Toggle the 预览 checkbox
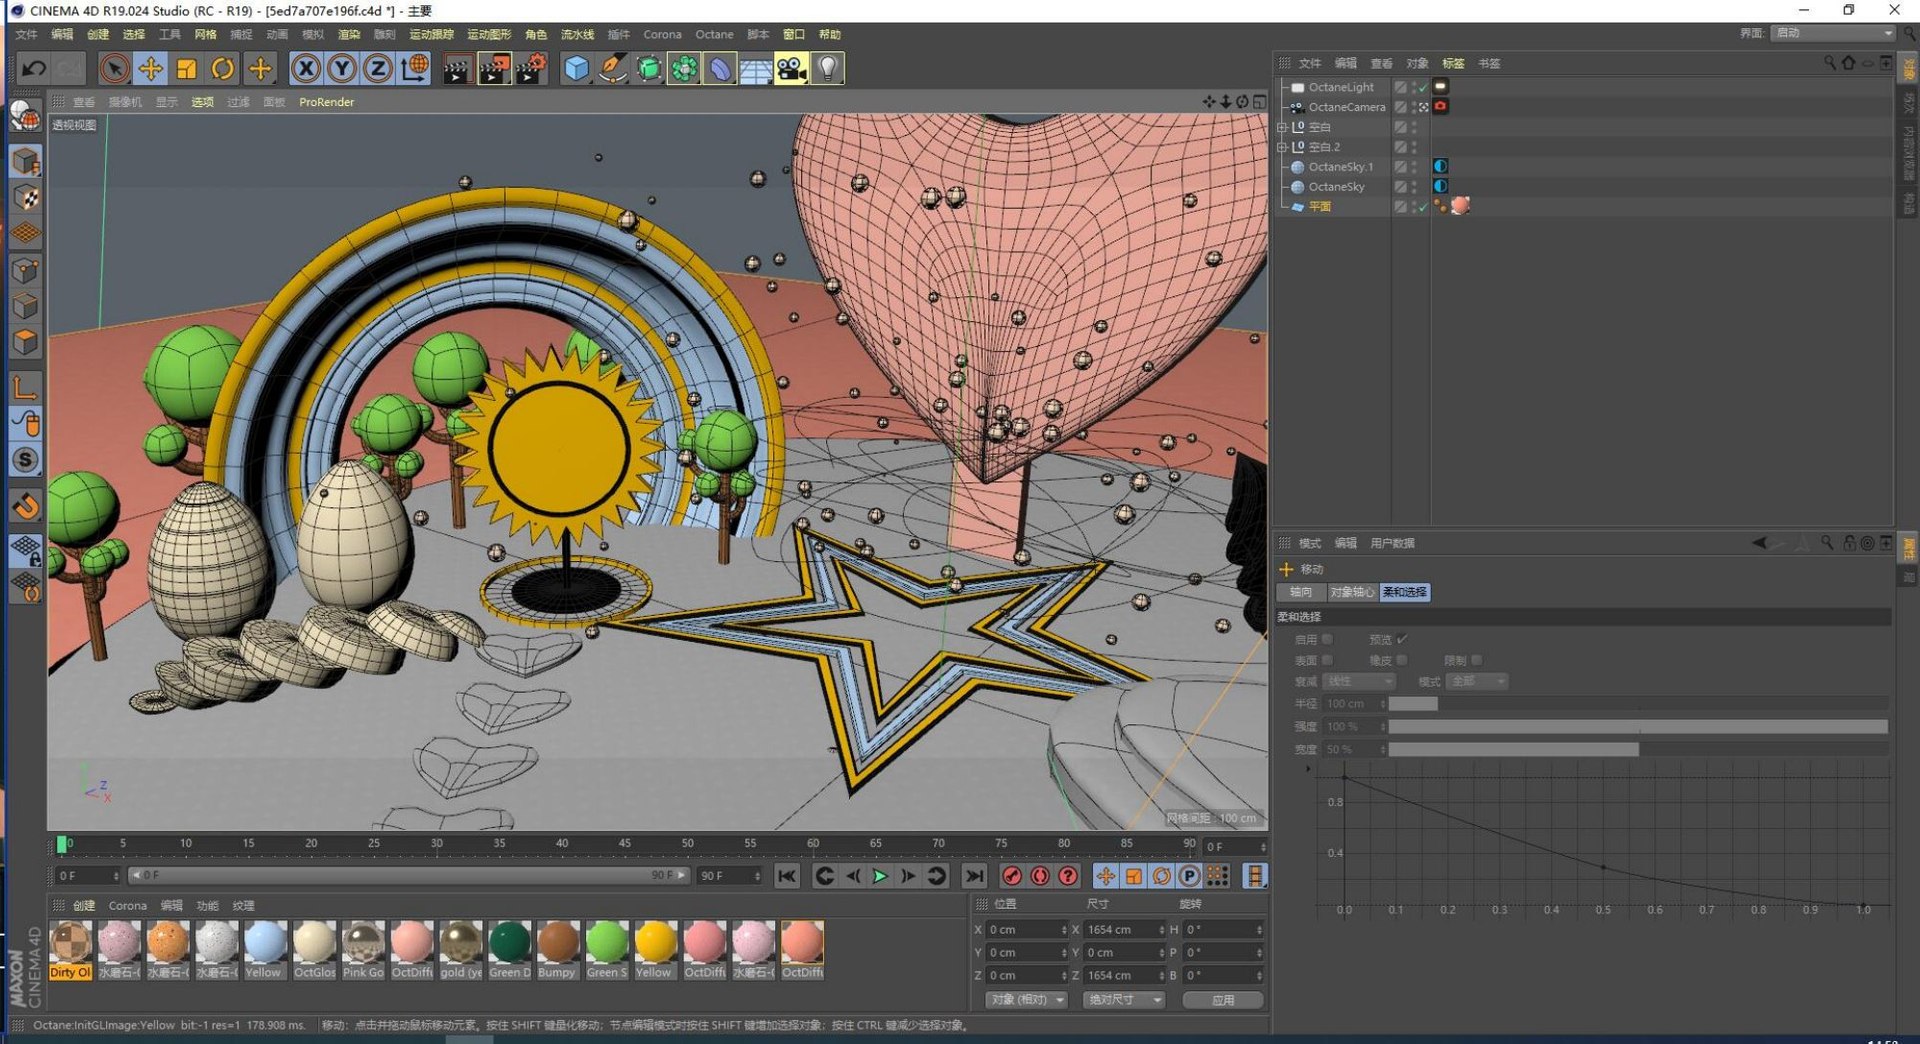 pyautogui.click(x=1402, y=639)
